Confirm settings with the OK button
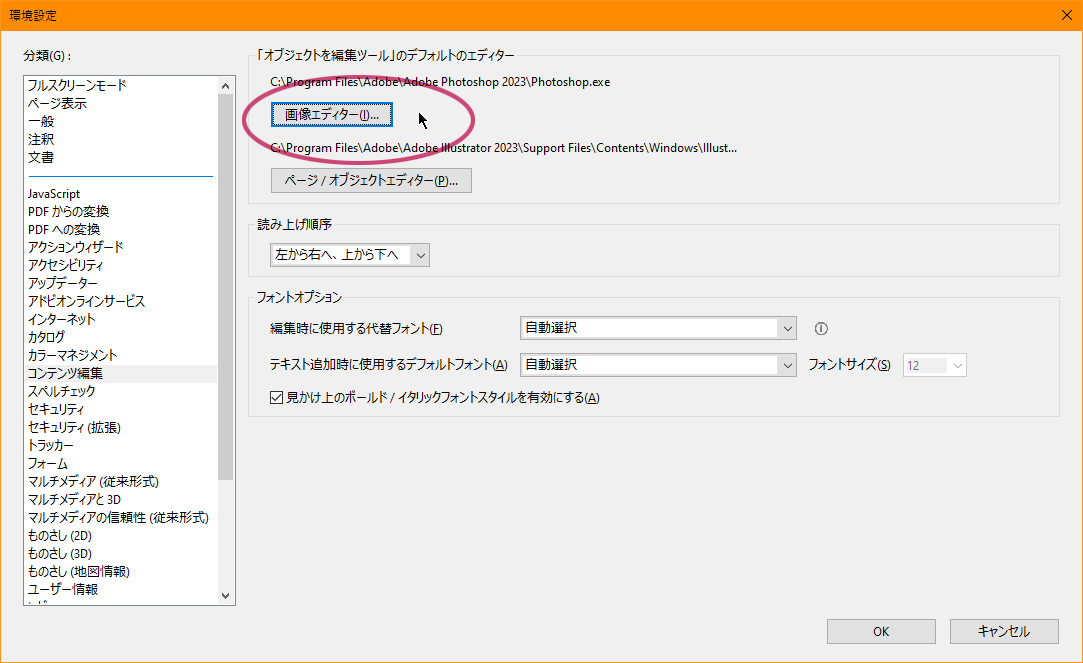This screenshot has height=663, width=1083. (880, 631)
